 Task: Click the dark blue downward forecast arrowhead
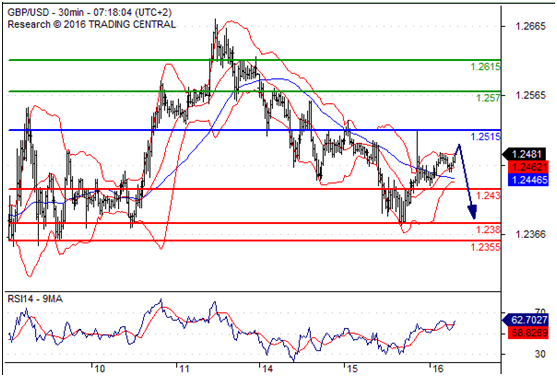click(472, 212)
